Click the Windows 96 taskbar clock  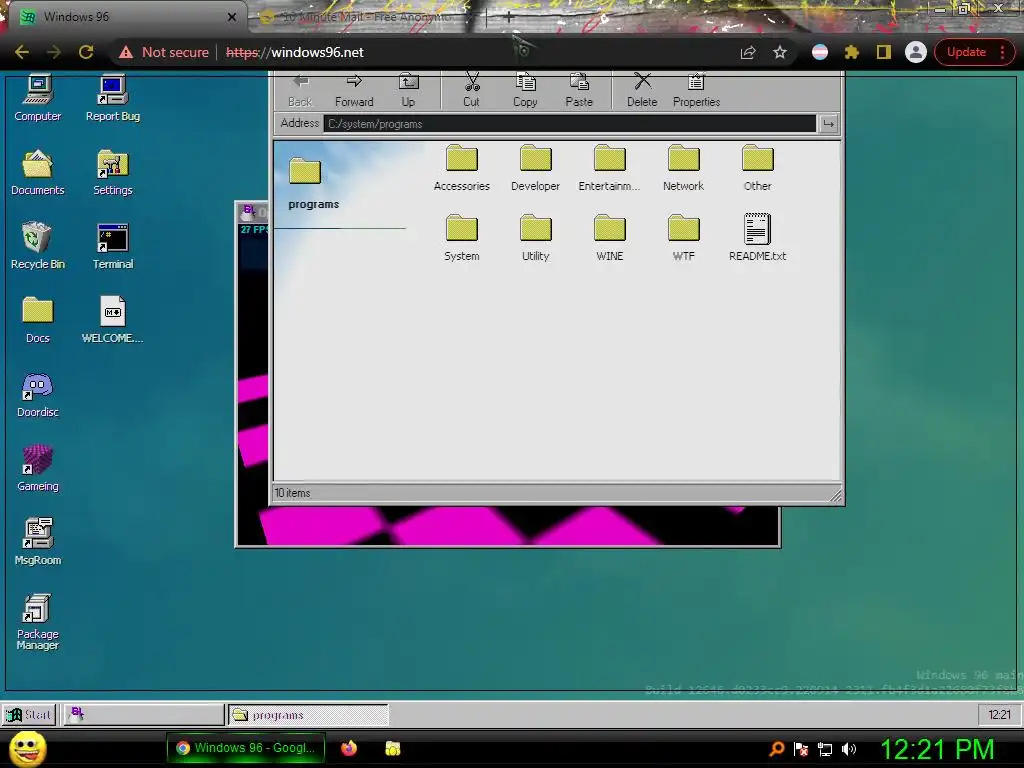coord(999,715)
